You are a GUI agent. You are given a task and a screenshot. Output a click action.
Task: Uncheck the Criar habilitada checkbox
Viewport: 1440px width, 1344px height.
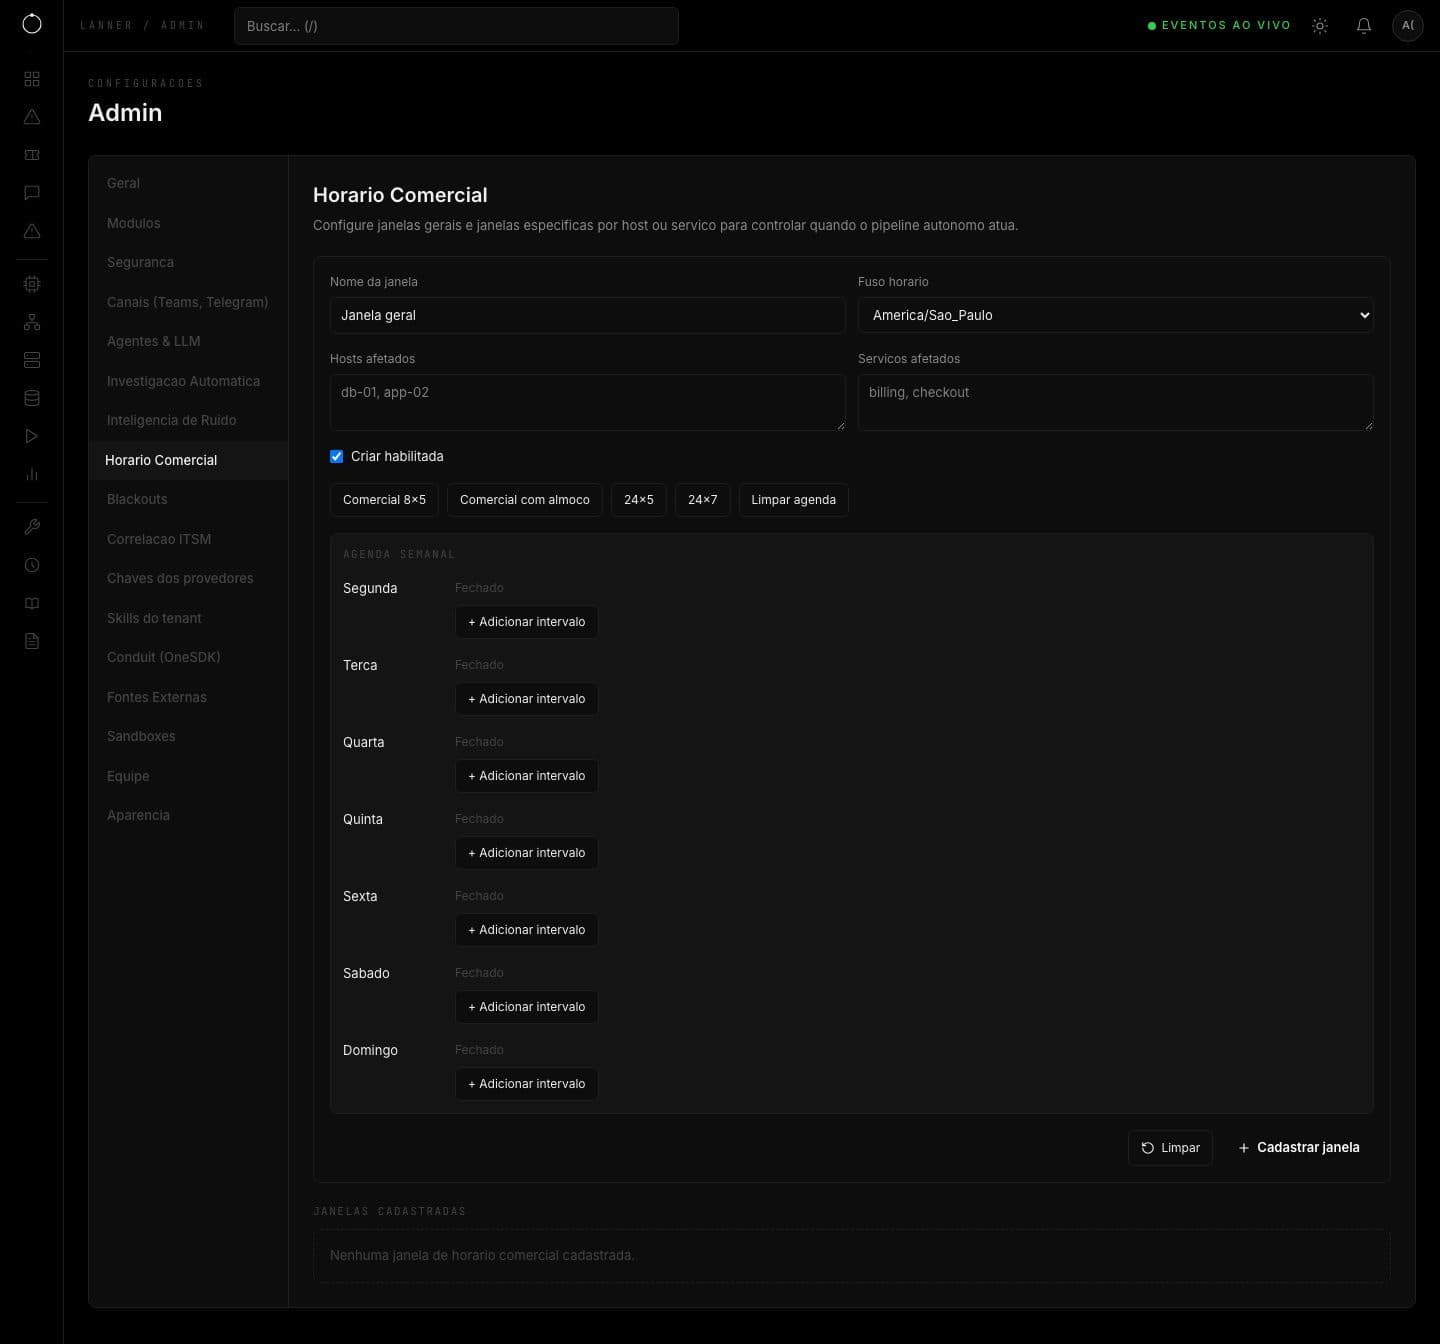336,456
